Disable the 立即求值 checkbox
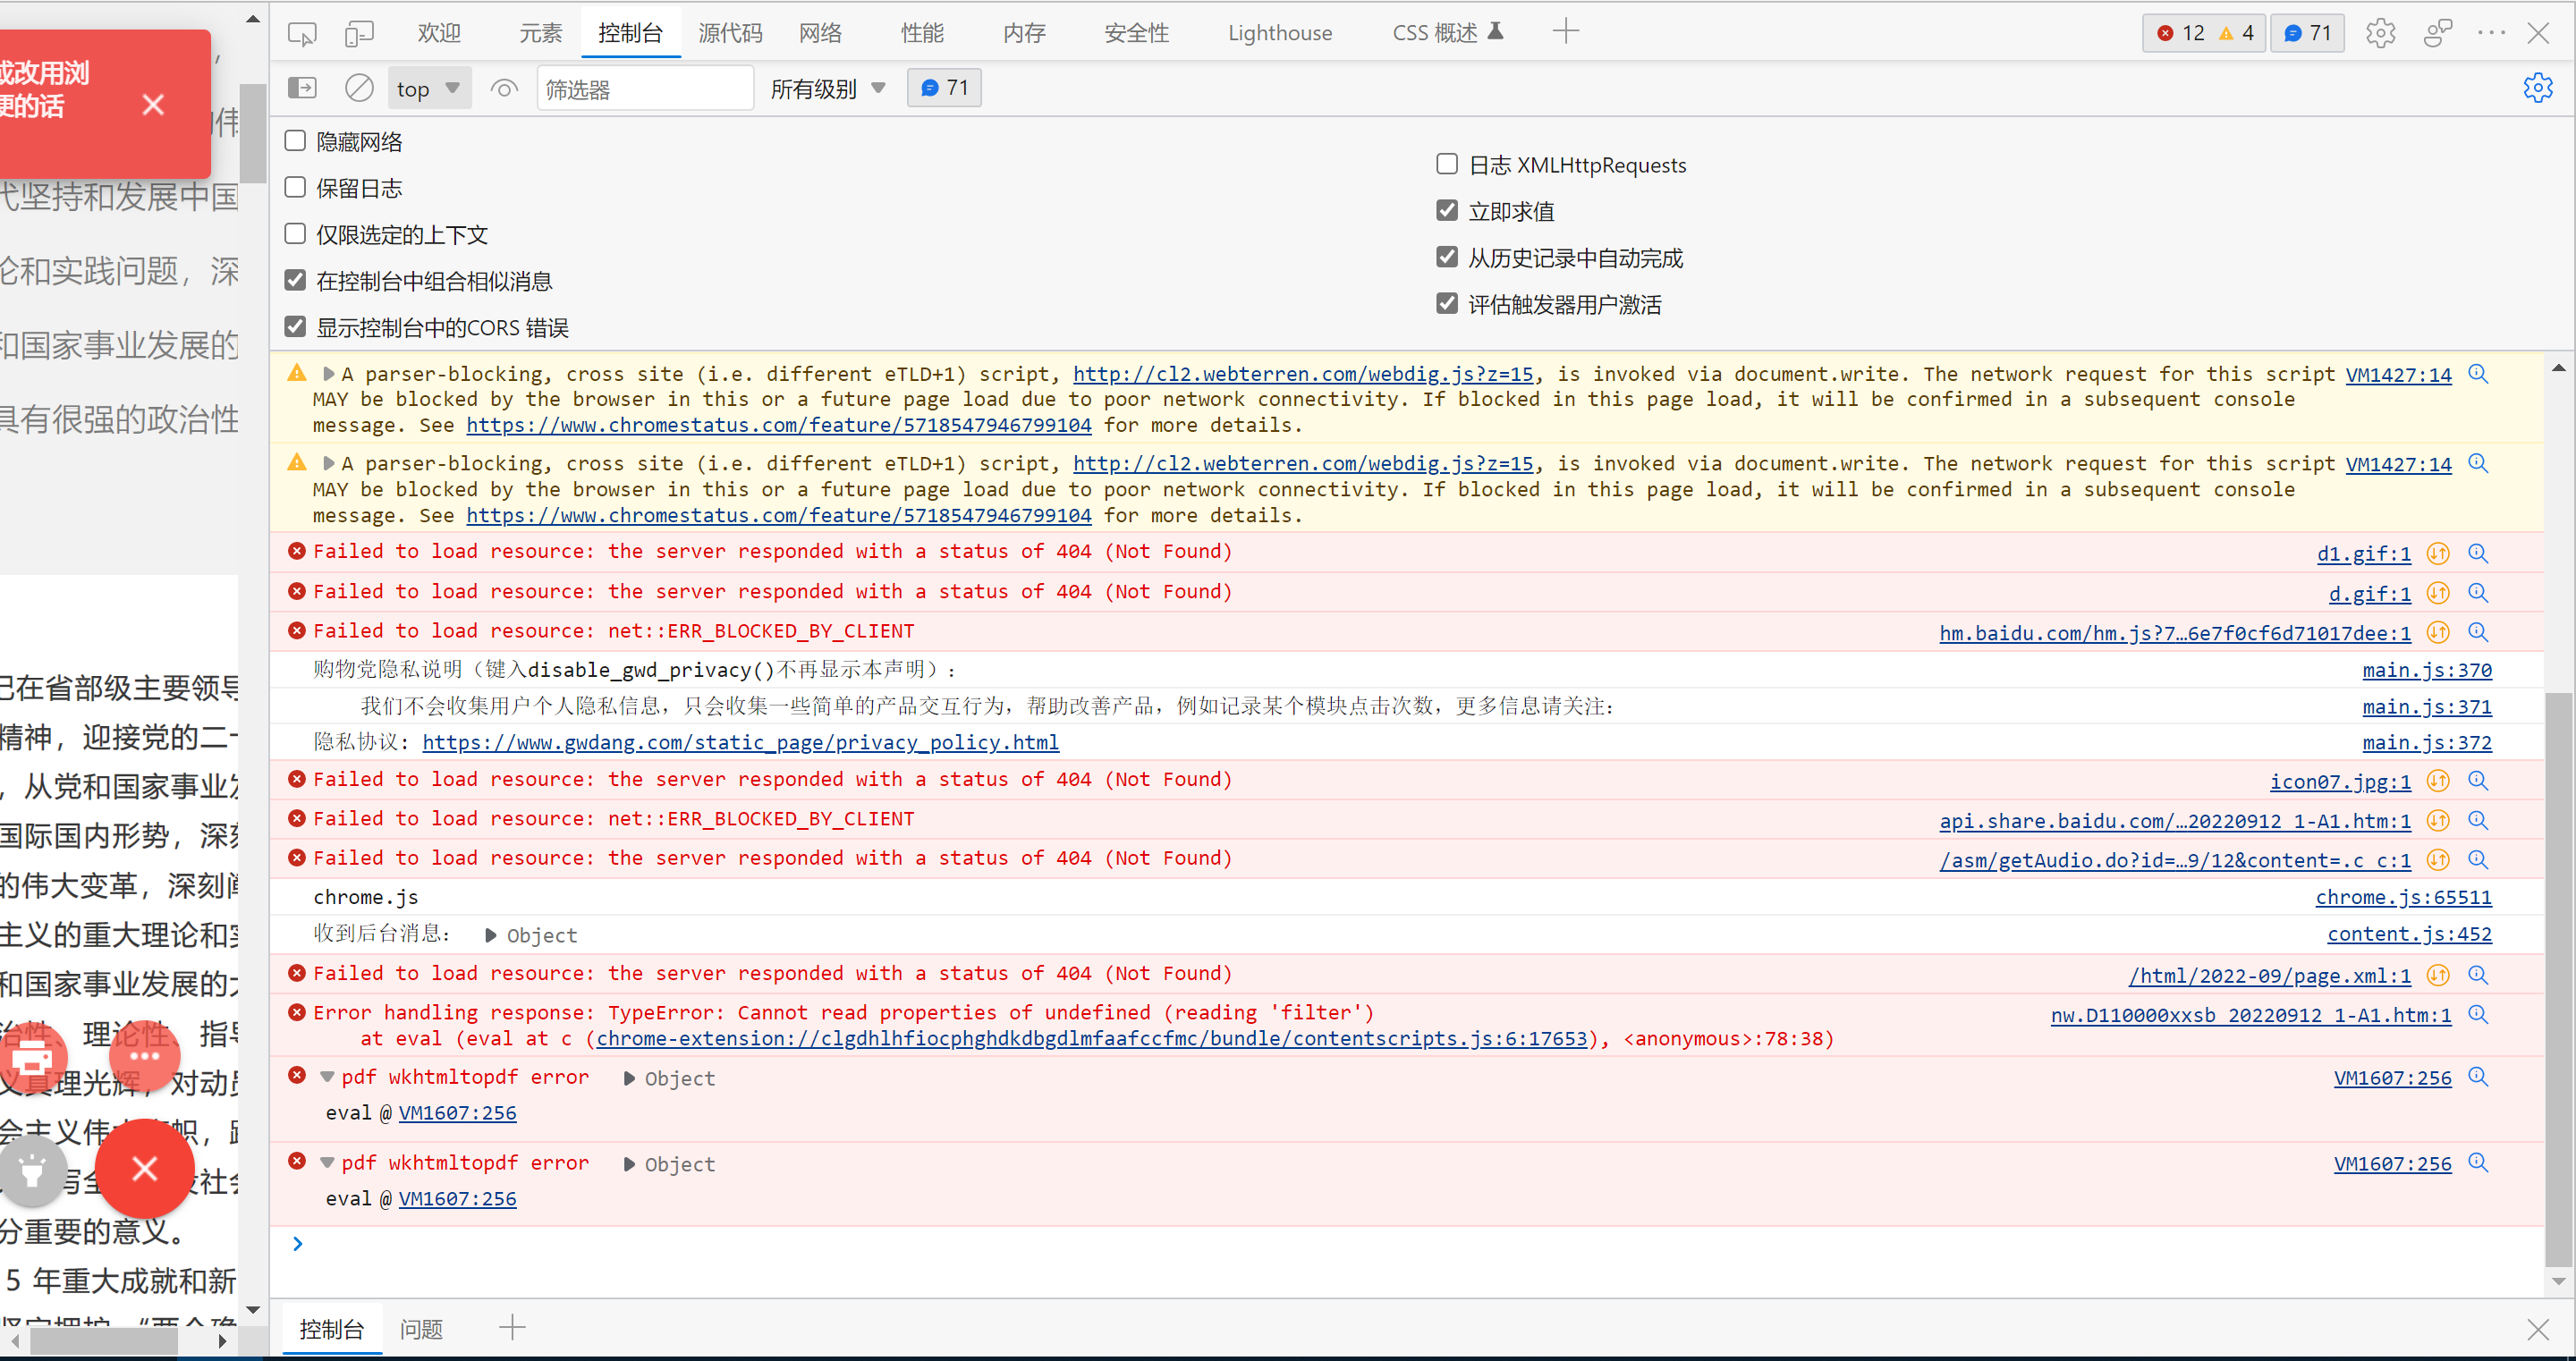Viewport: 2576px width, 1361px height. pos(1447,210)
